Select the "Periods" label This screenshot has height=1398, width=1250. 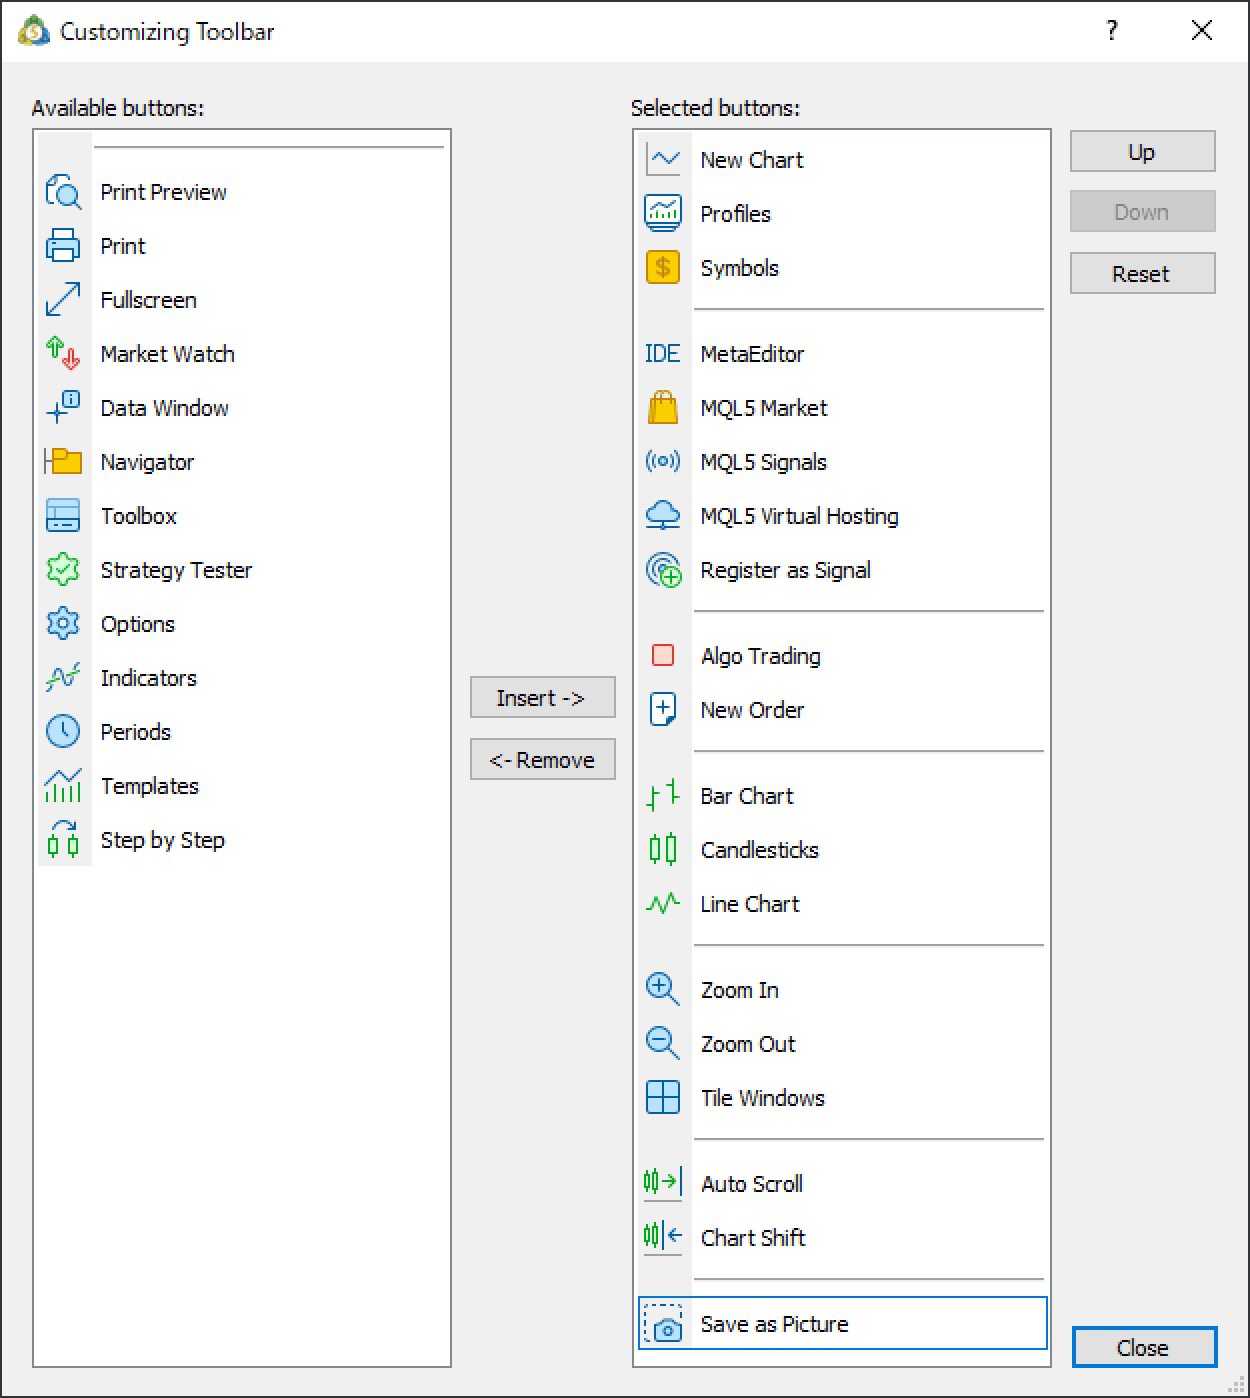136,732
